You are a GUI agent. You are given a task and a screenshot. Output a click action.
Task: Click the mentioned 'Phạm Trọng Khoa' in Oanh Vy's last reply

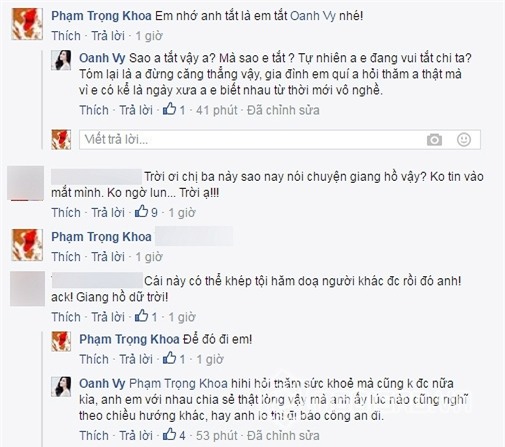click(x=178, y=383)
